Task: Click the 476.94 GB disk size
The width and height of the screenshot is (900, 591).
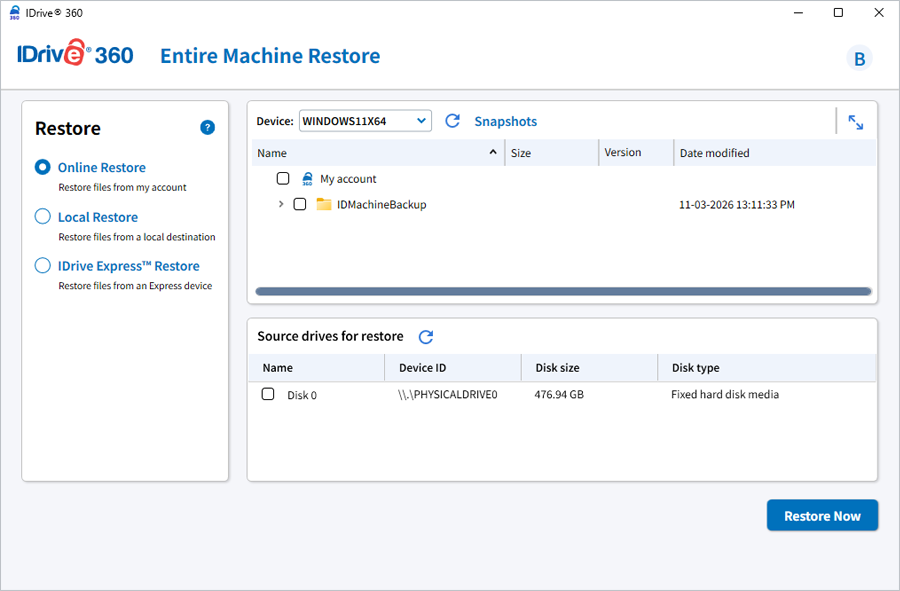Action: pos(559,395)
